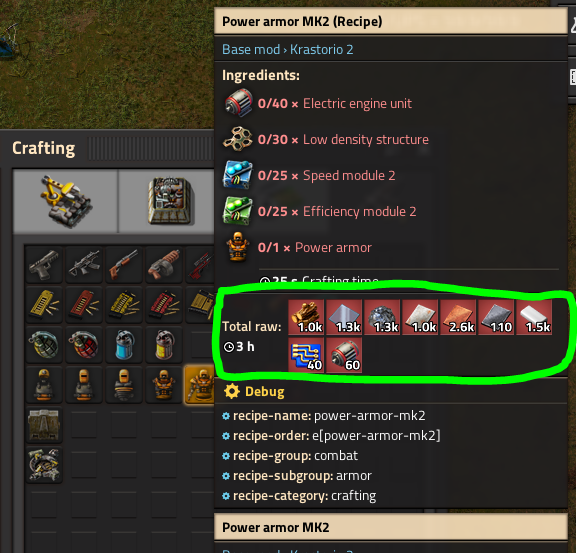Select the red piercing rounds magazine recipe
The width and height of the screenshot is (577, 553).
coord(84,304)
